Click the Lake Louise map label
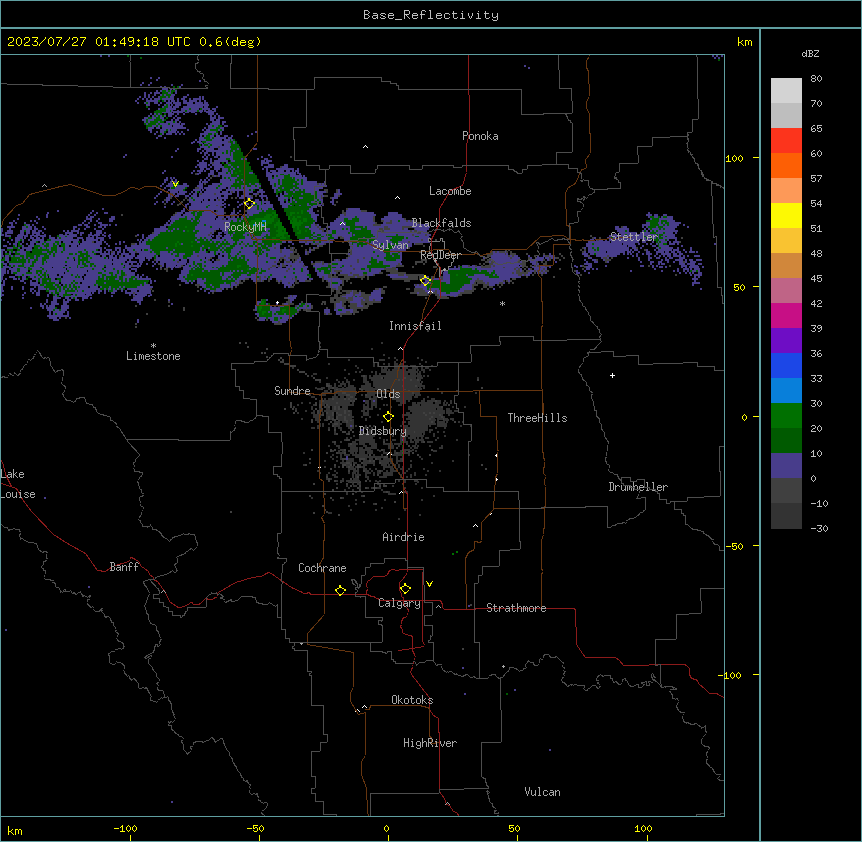 18,484
